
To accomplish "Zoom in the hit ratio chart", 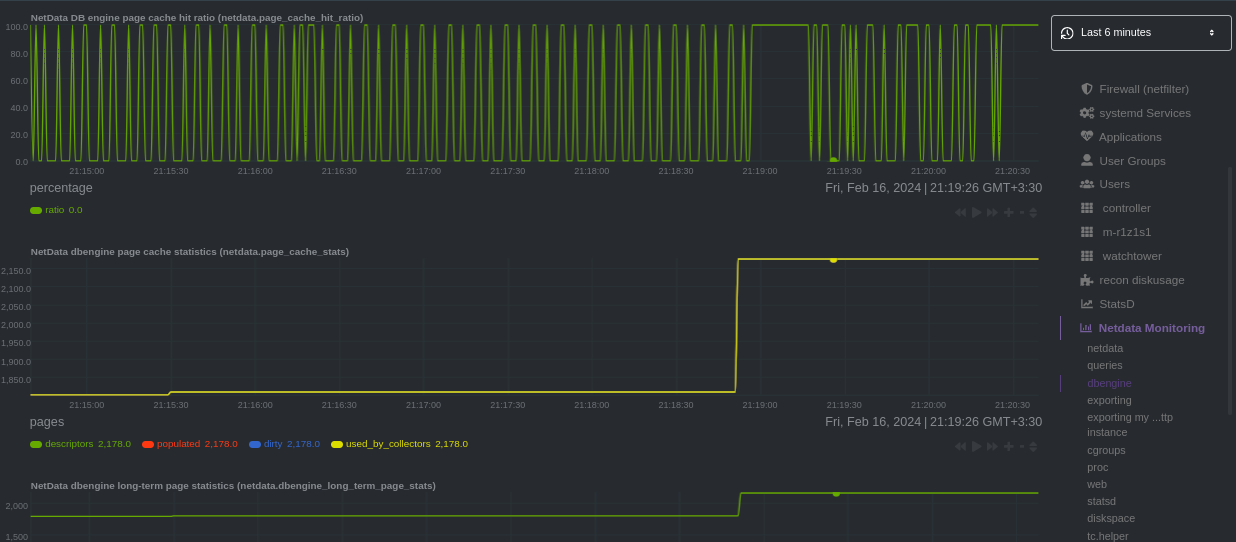I will point(1009,212).
